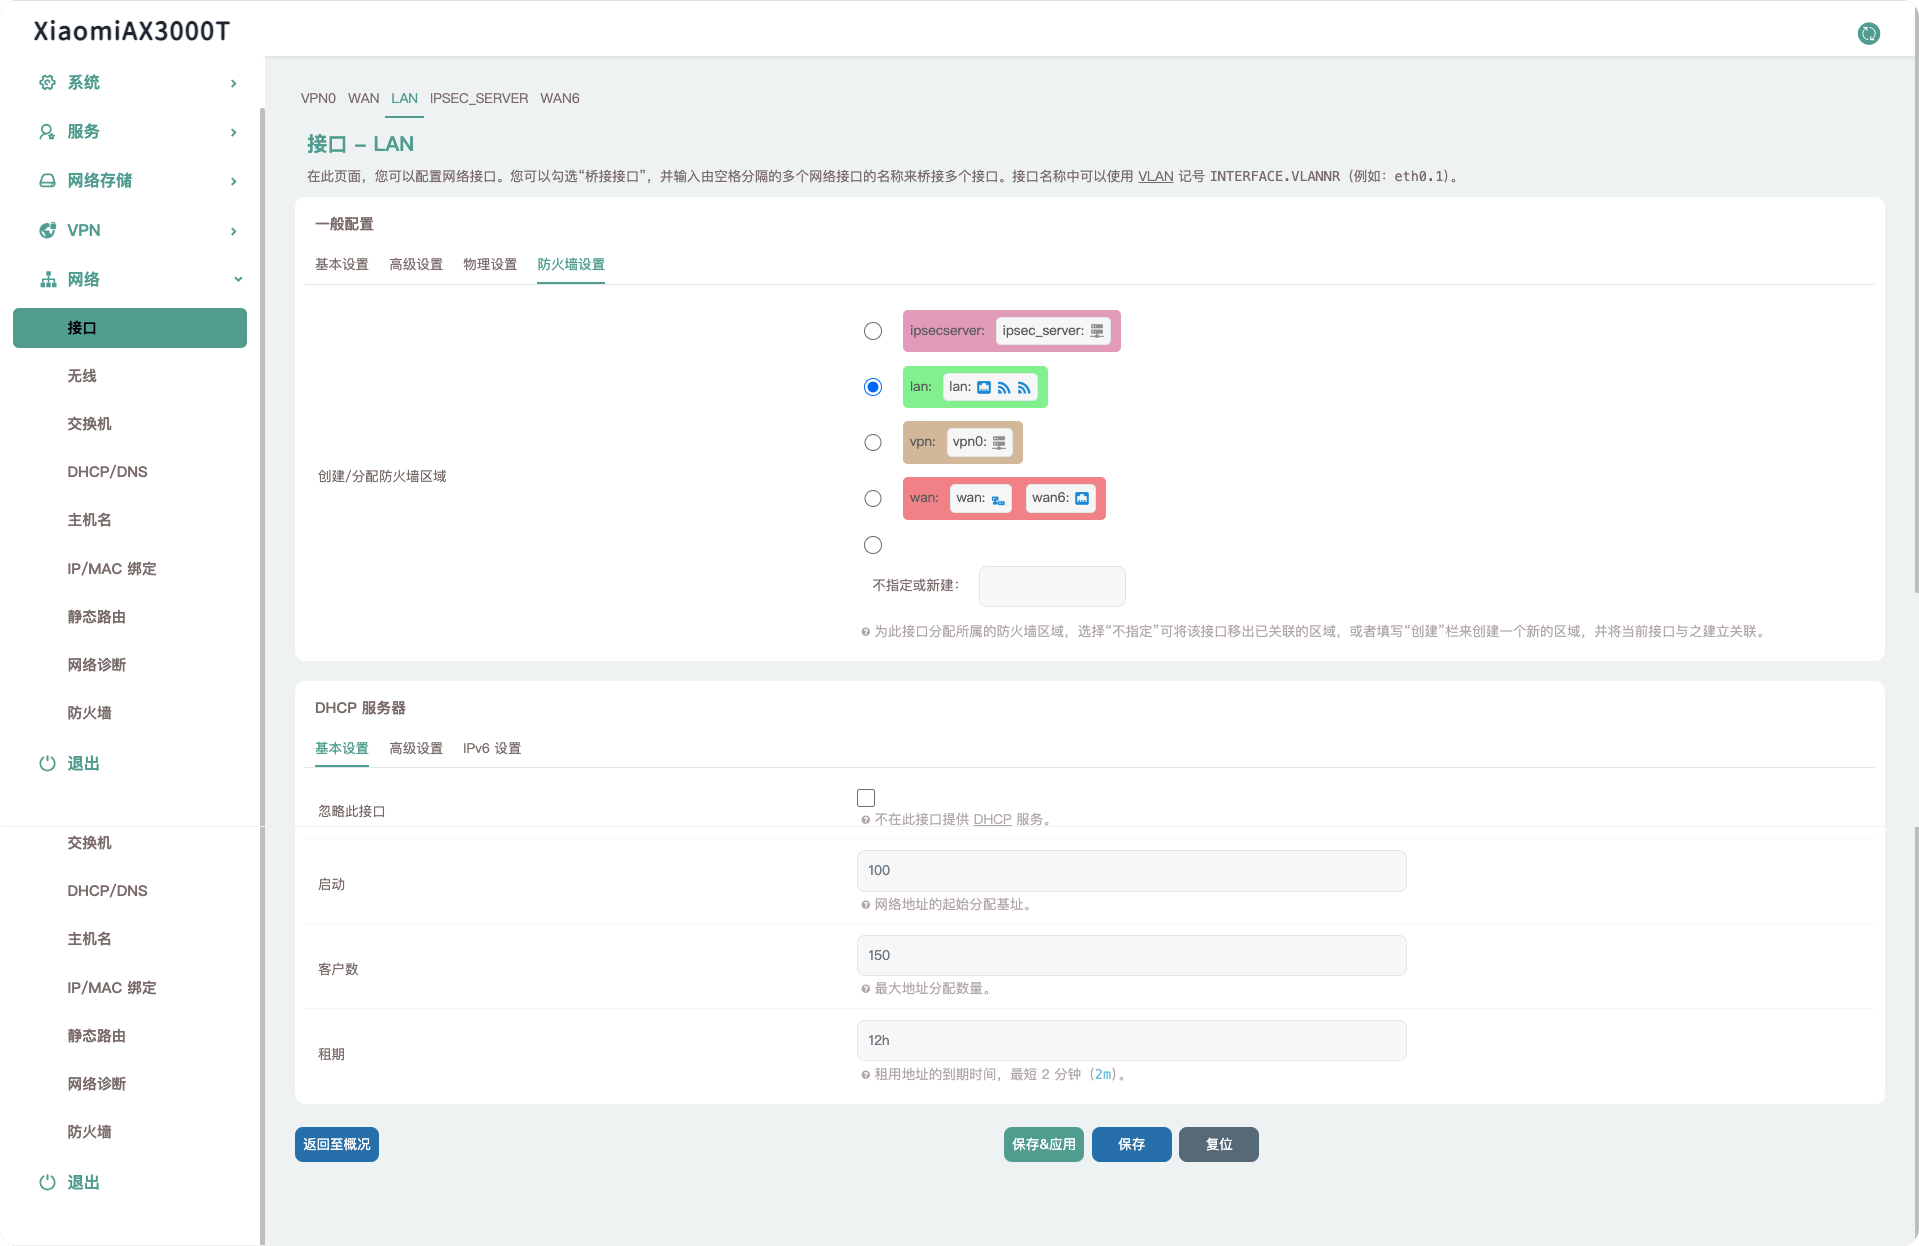Click the wan6 port icon in red zone
The width and height of the screenshot is (1919, 1246).
1082,498
